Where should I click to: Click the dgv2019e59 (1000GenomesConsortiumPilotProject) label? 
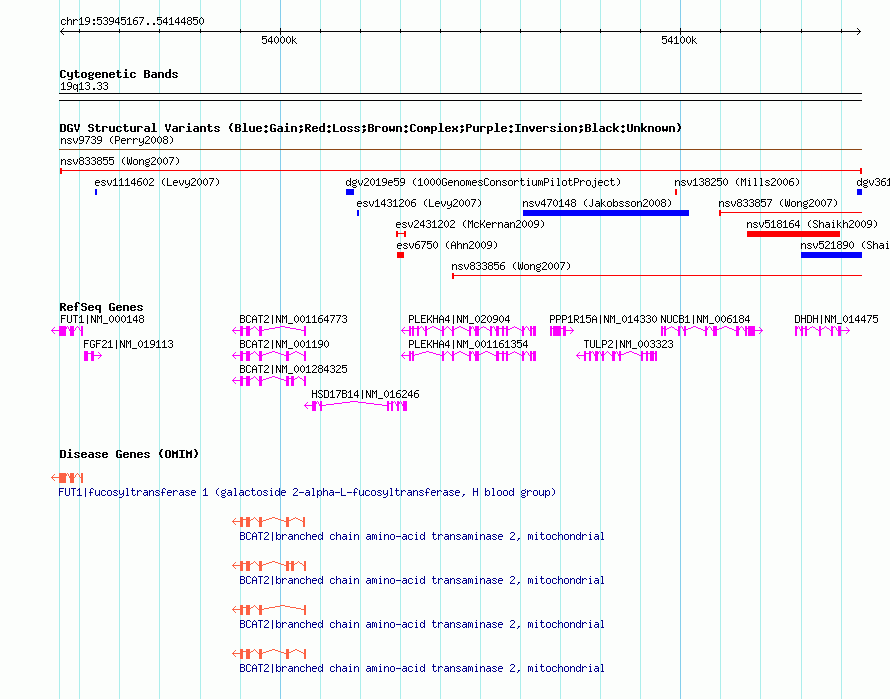click(x=483, y=182)
